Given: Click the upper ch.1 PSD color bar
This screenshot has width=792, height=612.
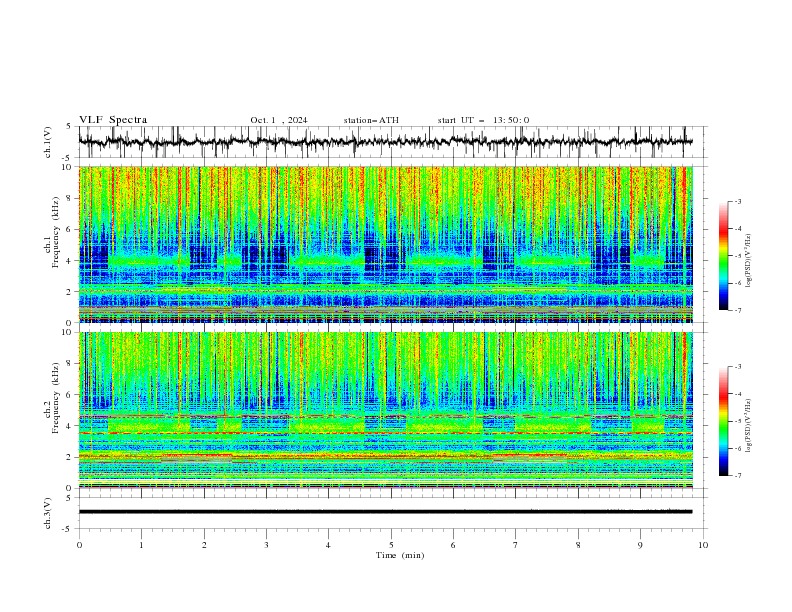Looking at the screenshot, I should [723, 256].
